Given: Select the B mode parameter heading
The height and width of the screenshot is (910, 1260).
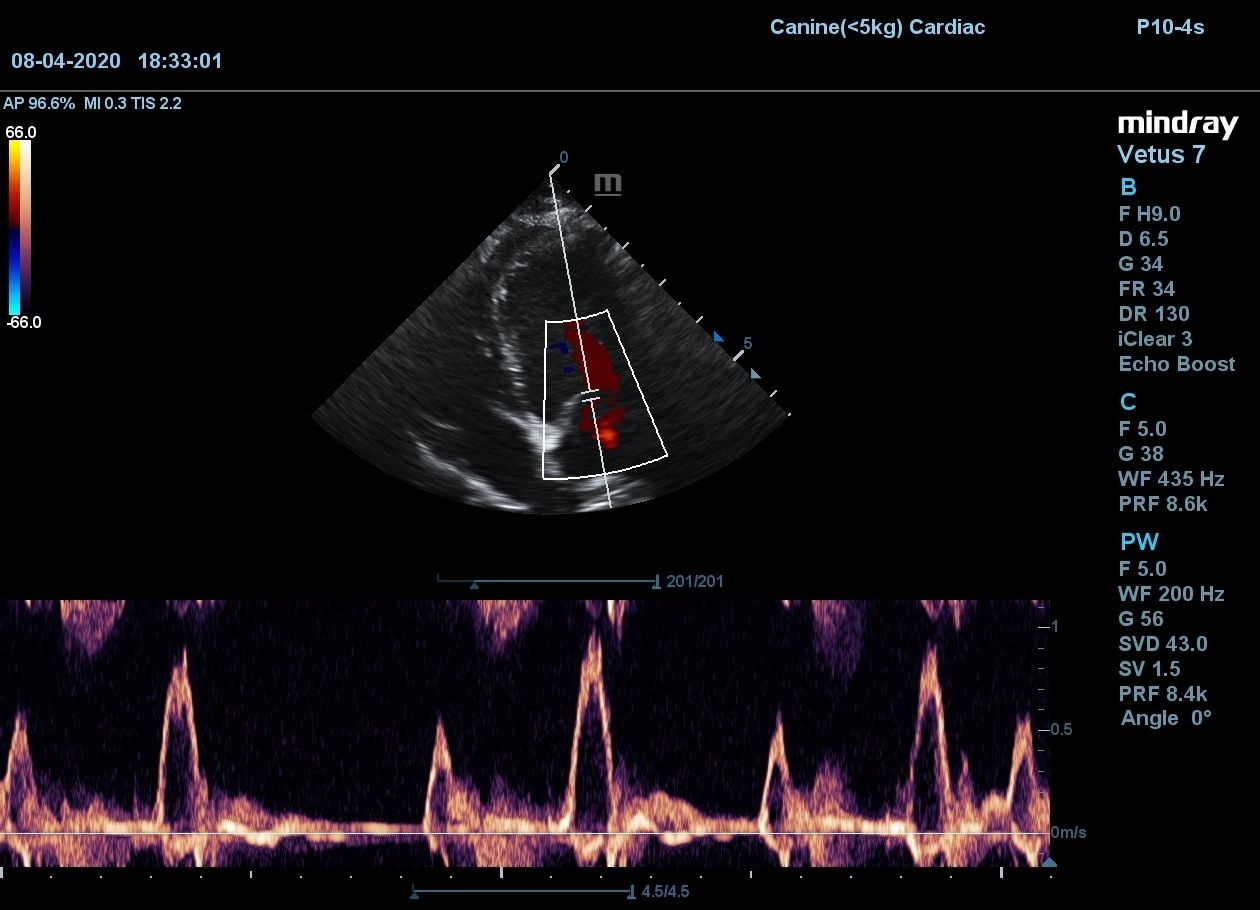Looking at the screenshot, I should click(x=1128, y=187).
